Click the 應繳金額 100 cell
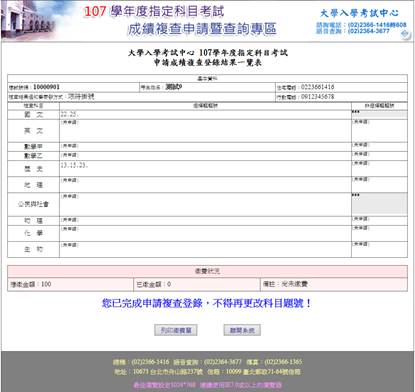 [x=70, y=284]
